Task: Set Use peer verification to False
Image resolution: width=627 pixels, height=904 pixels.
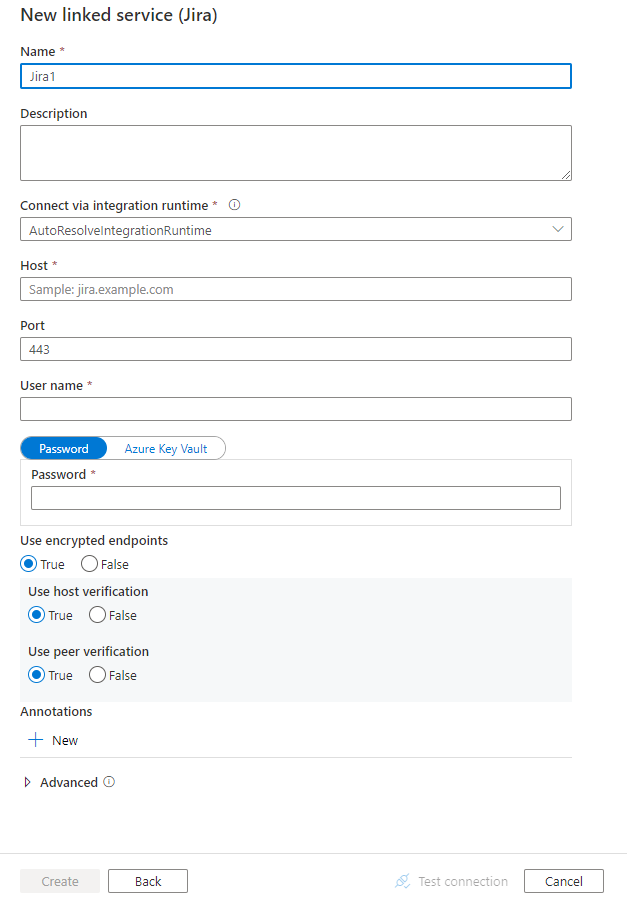Action: point(98,675)
